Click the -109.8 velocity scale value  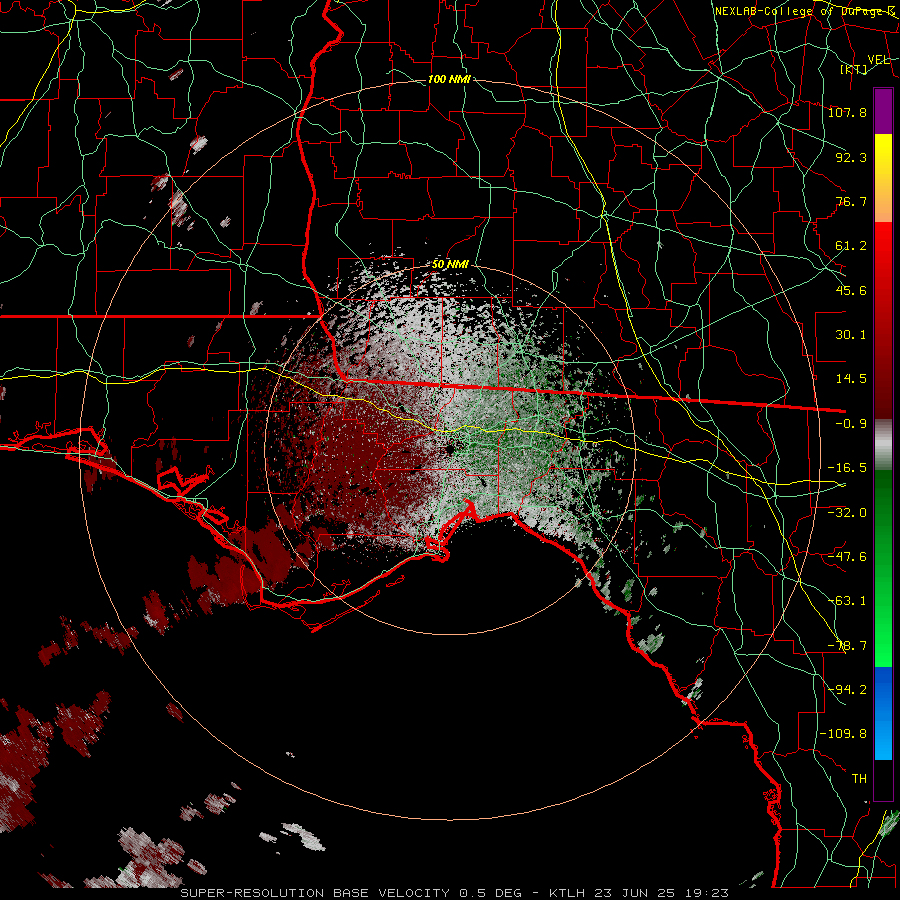(843, 734)
